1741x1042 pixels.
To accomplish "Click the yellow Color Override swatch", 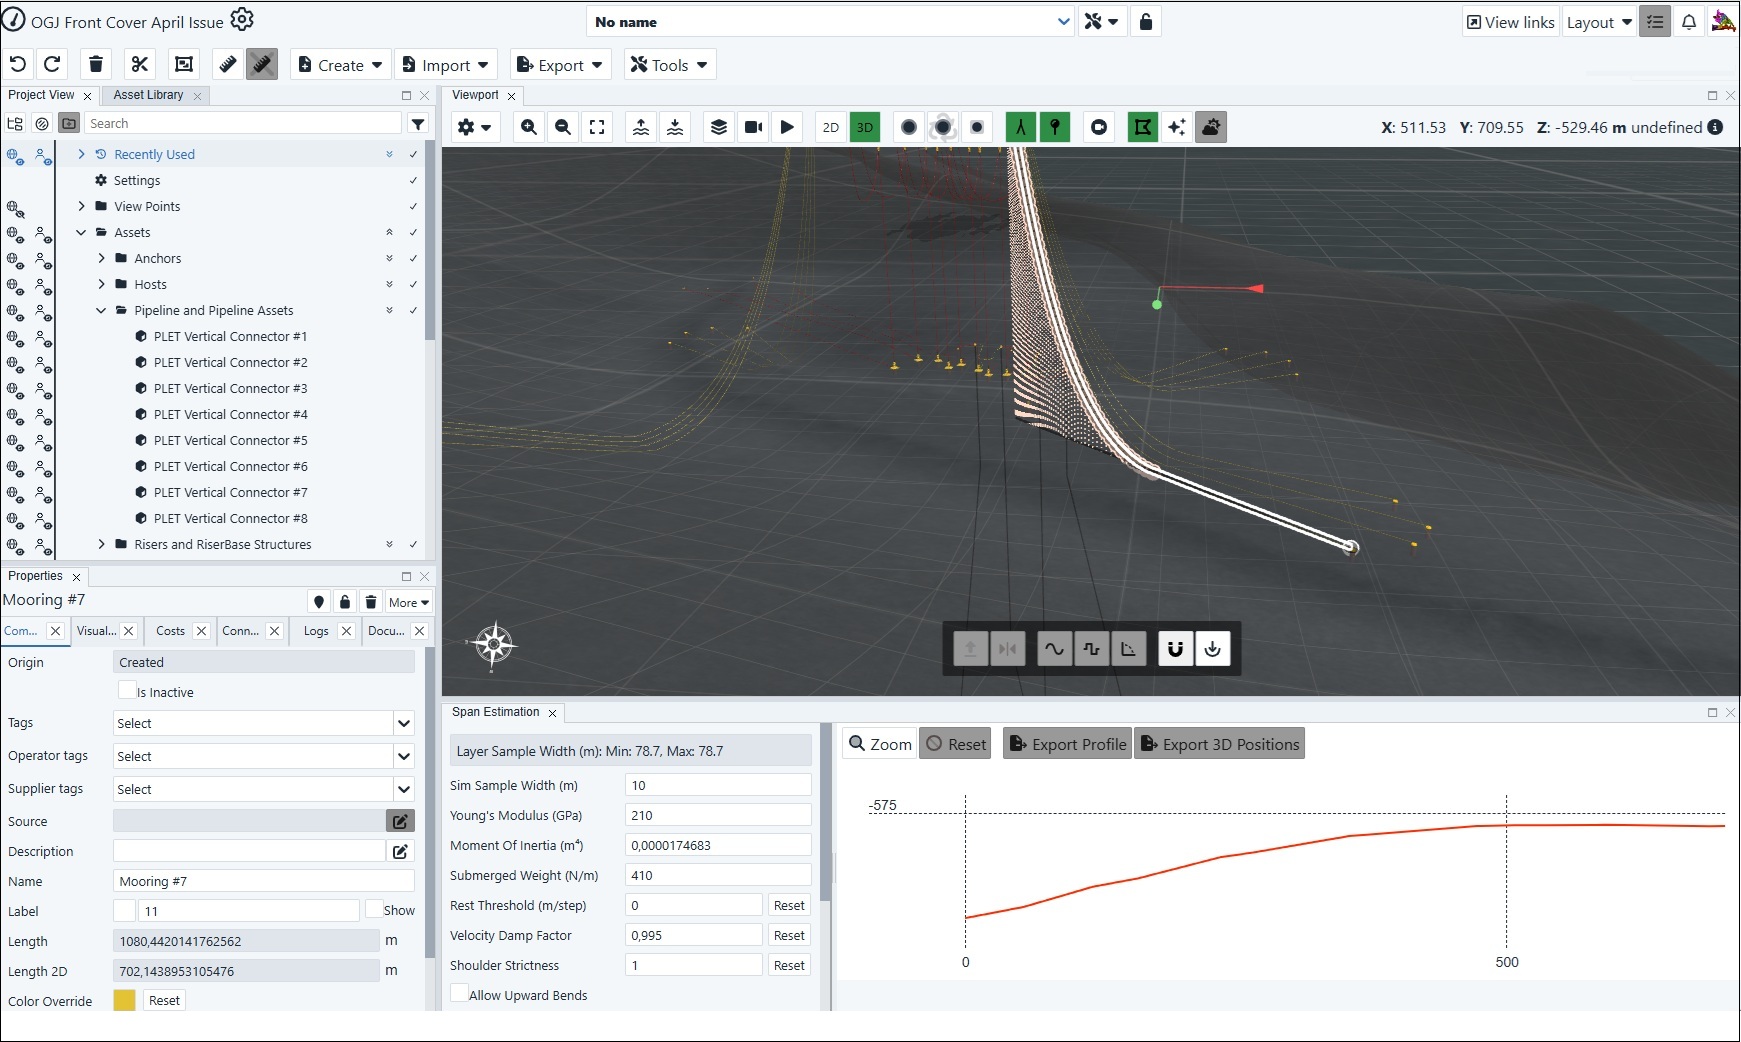I will [x=124, y=1000].
